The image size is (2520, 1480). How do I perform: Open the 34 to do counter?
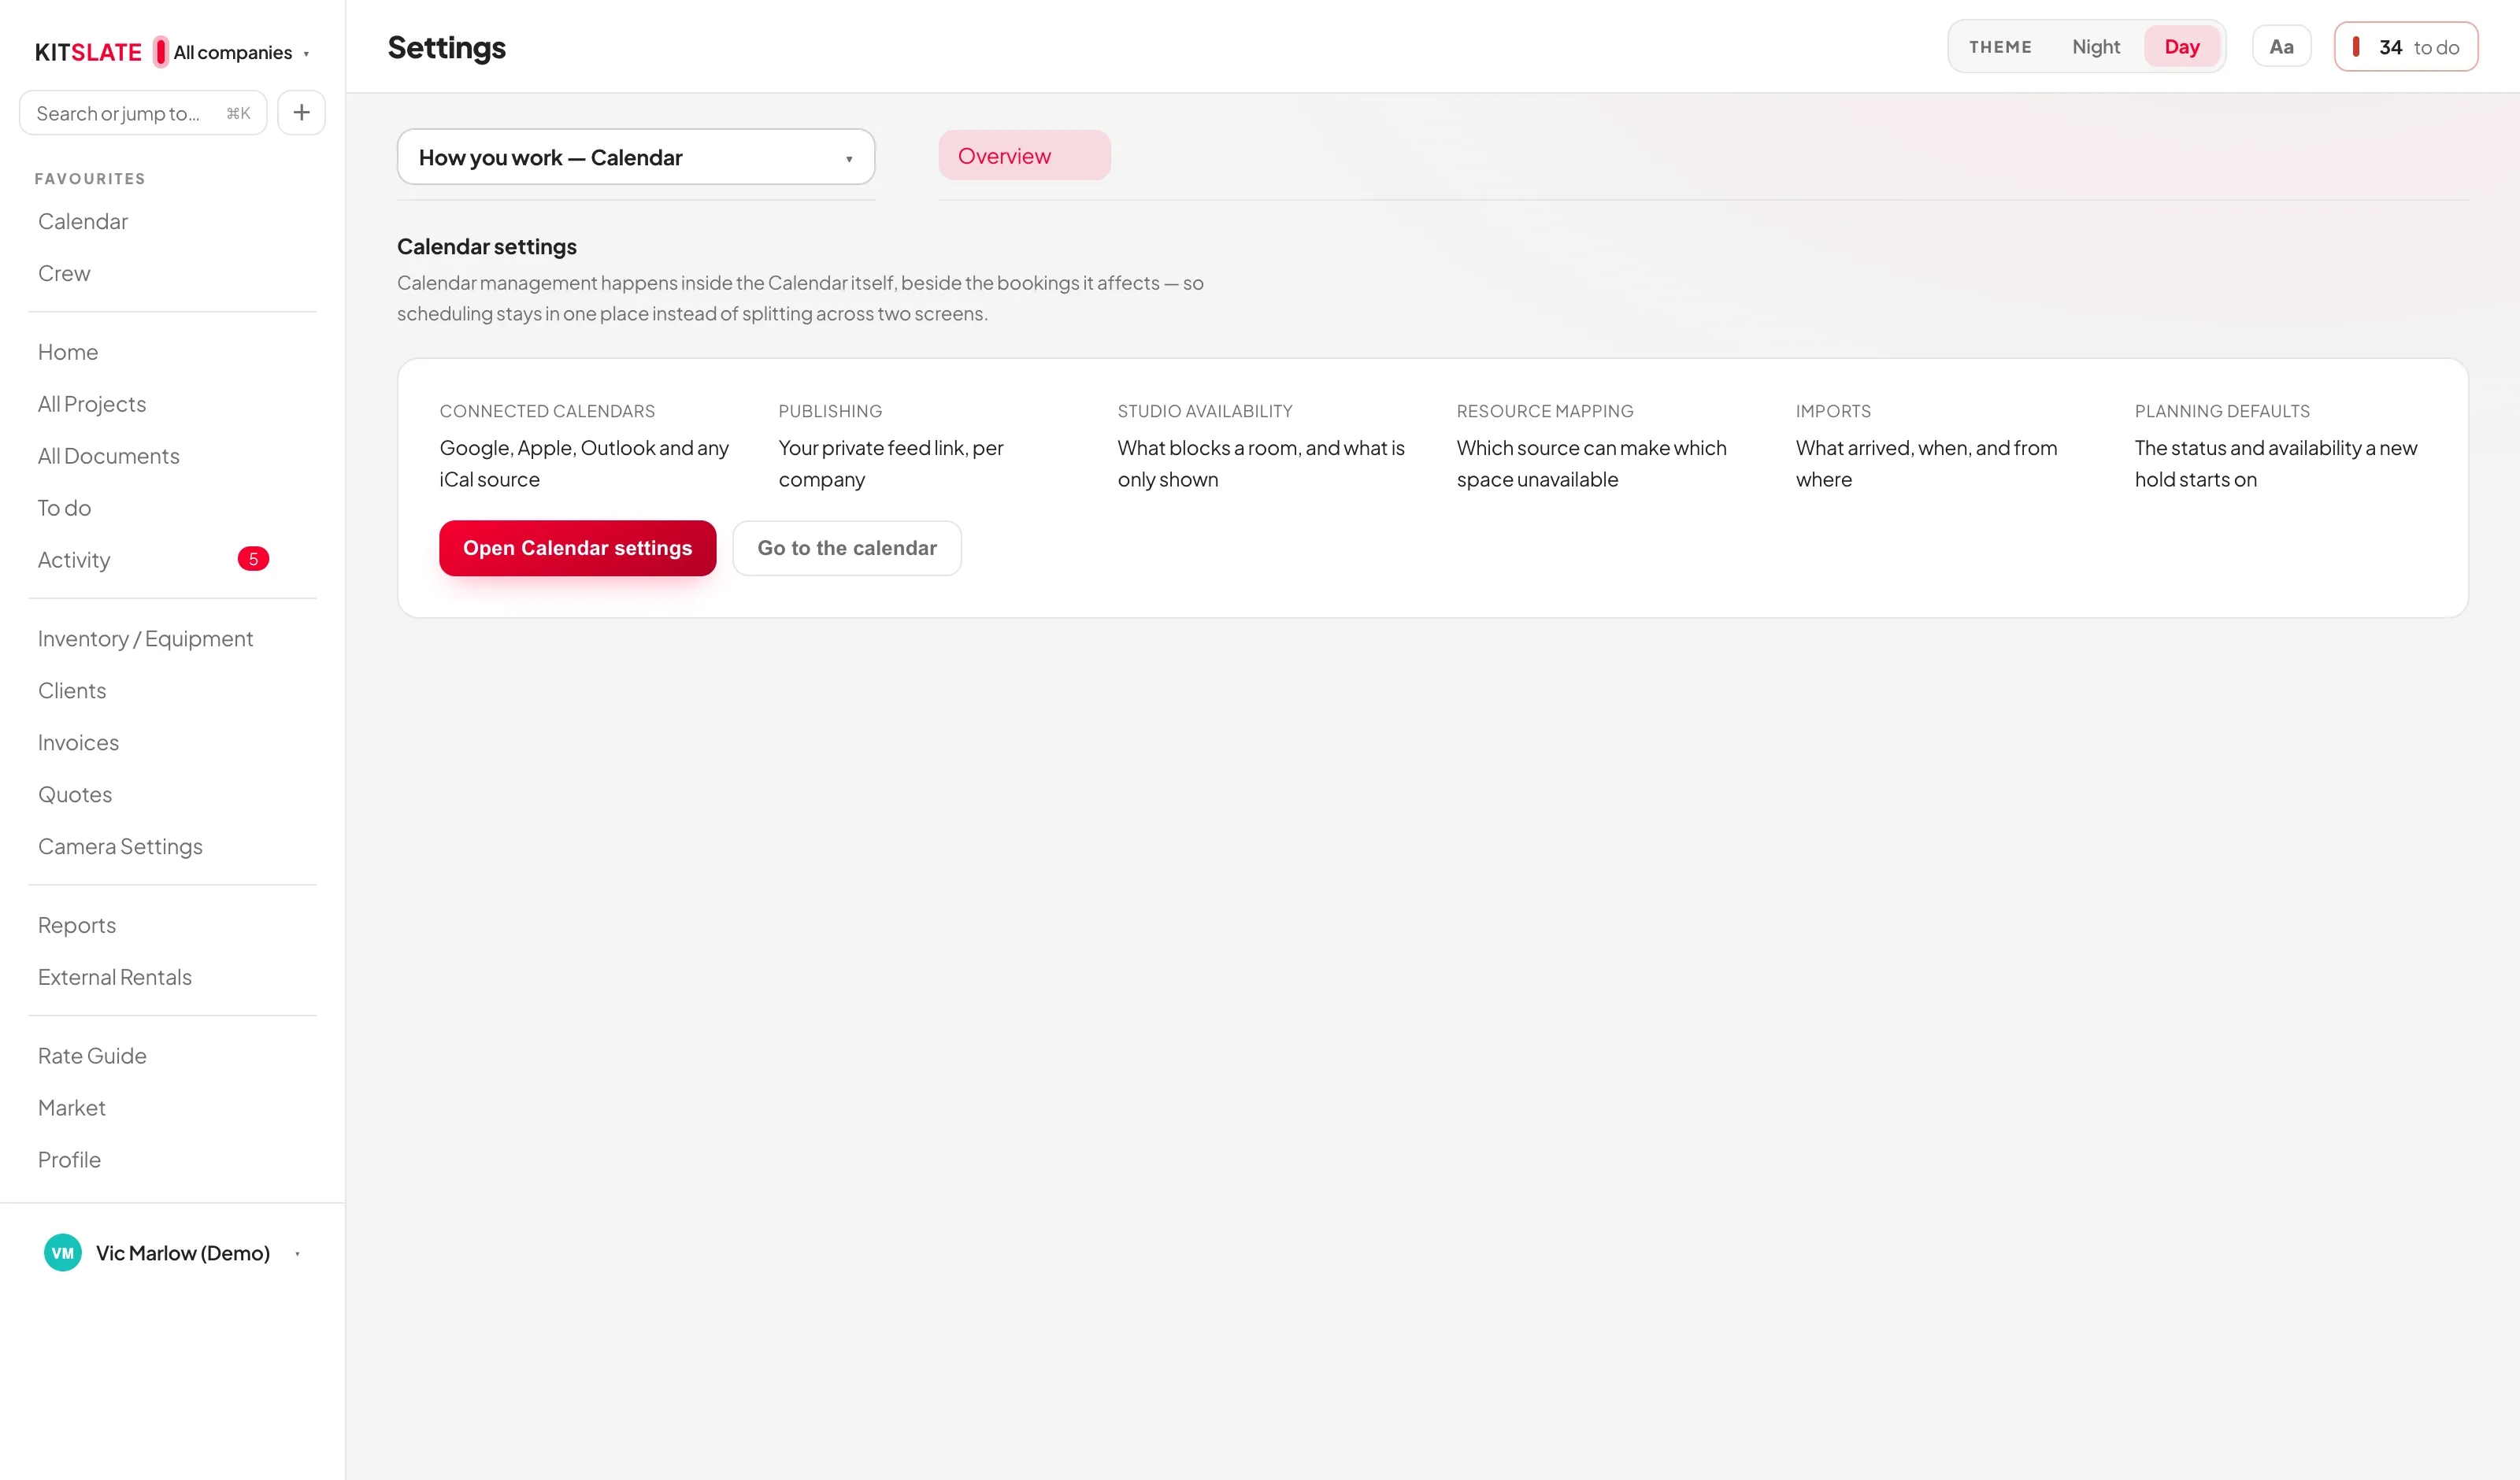[x=2406, y=47]
